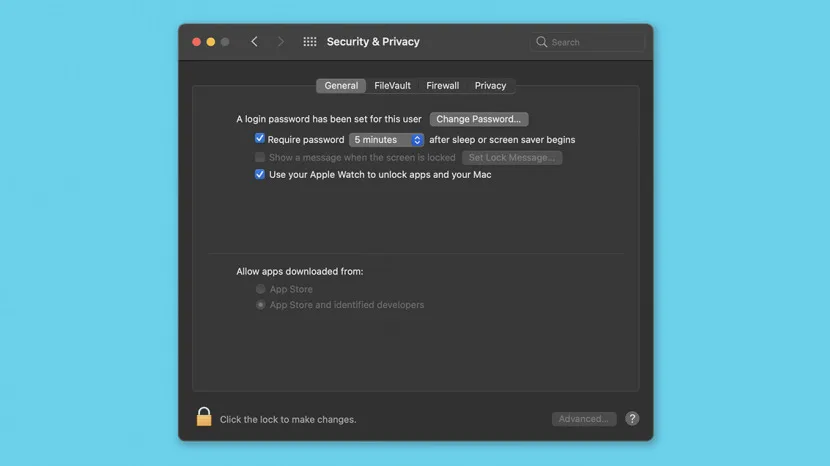Show all preferences grid icon

310,41
